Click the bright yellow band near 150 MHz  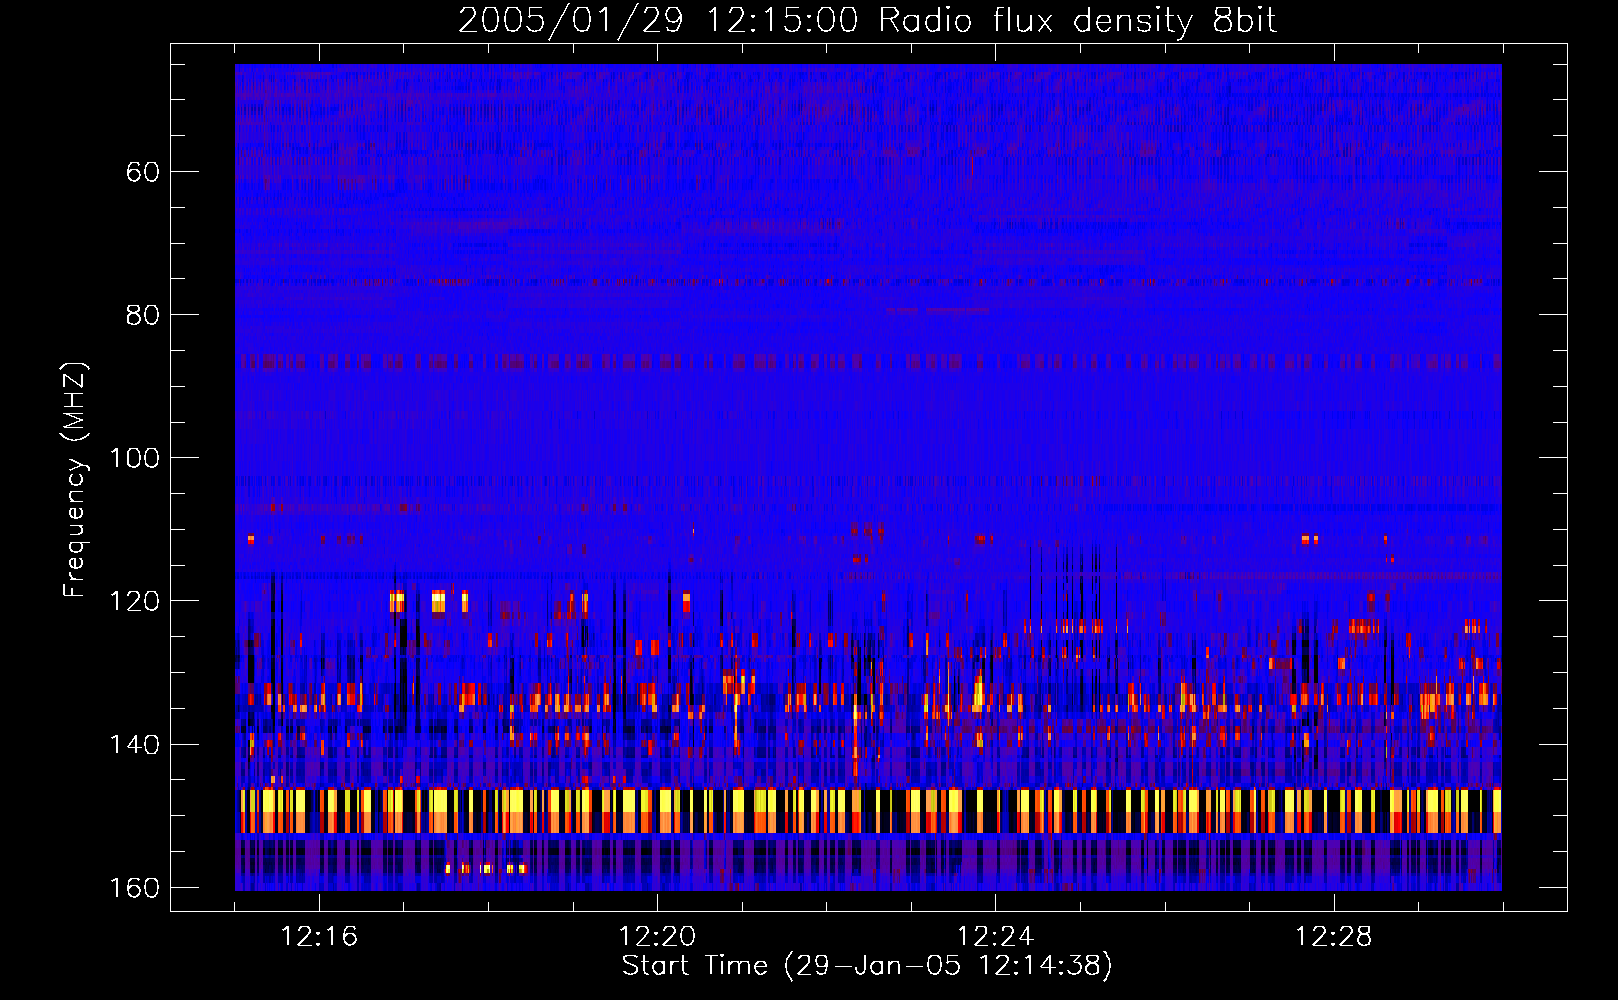868,811
